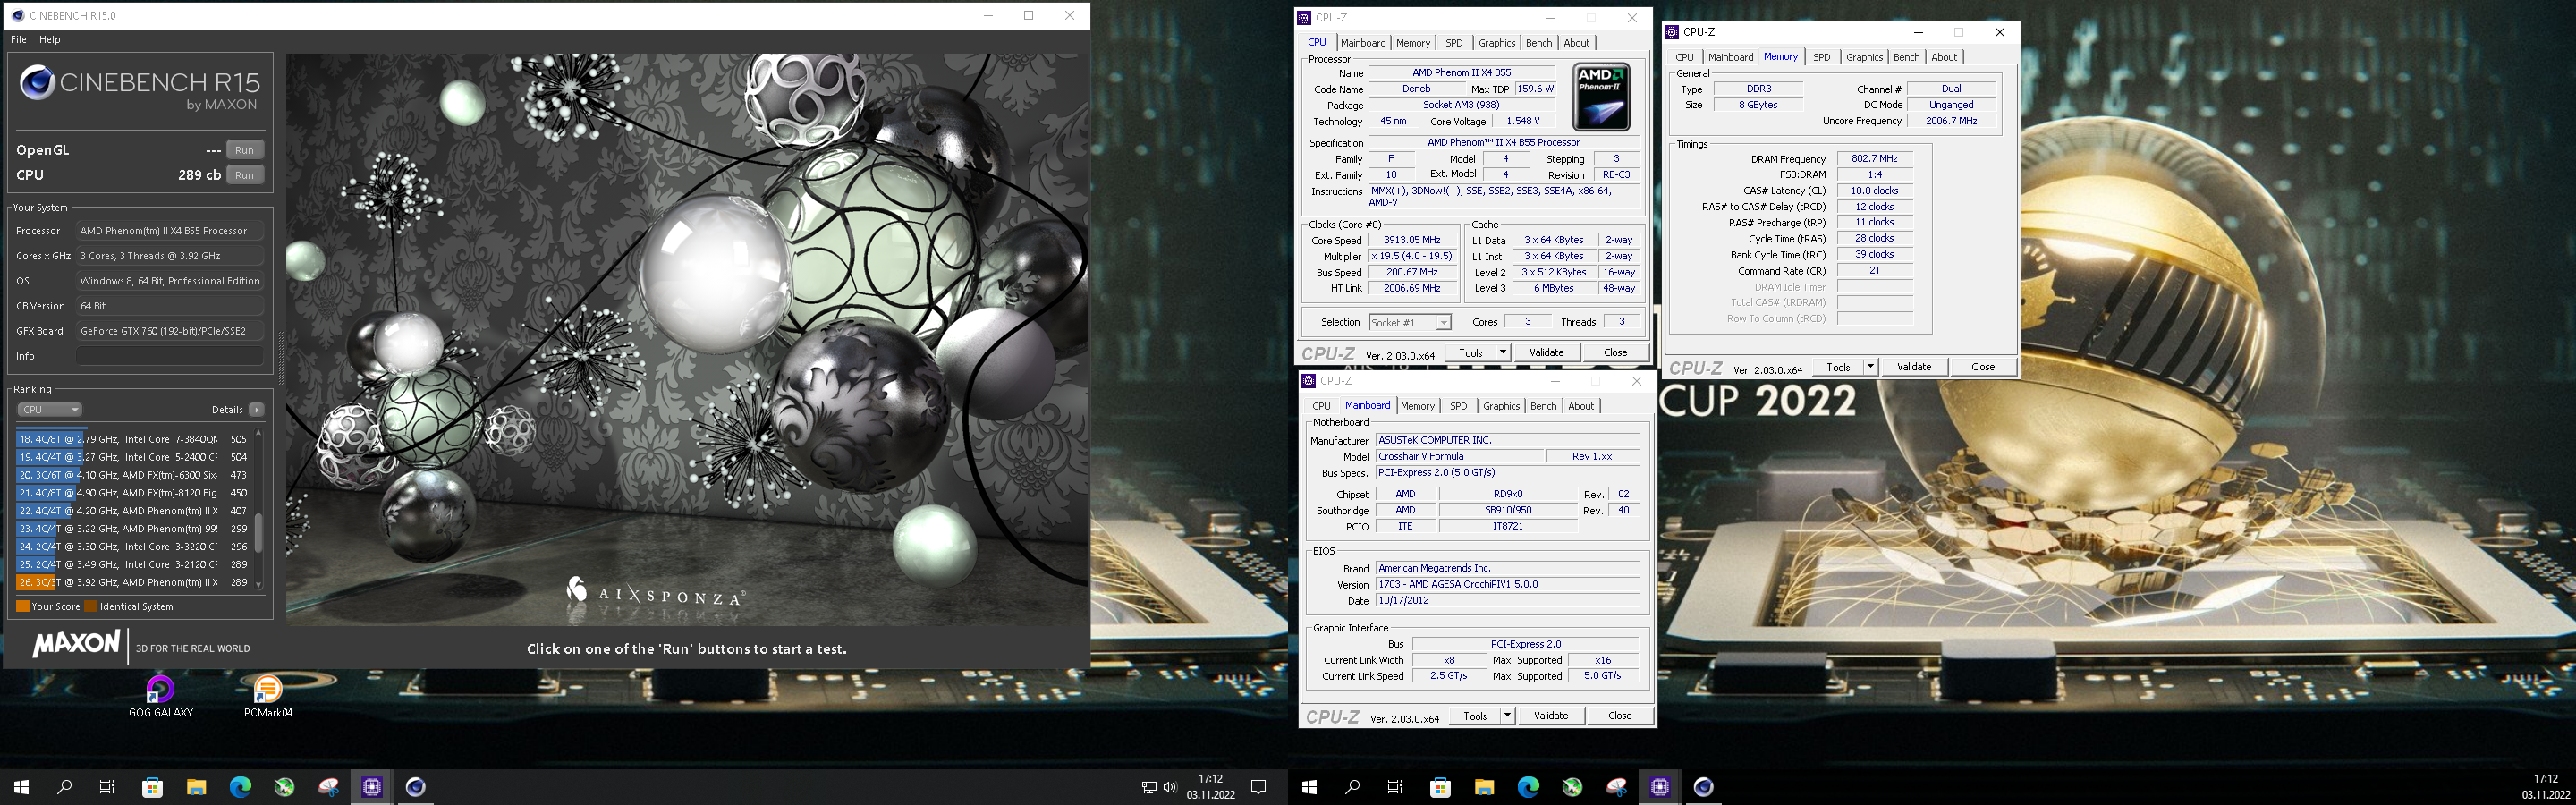
Task: Click Close button in CPU-Z Mainboard window
Action: click(1620, 716)
